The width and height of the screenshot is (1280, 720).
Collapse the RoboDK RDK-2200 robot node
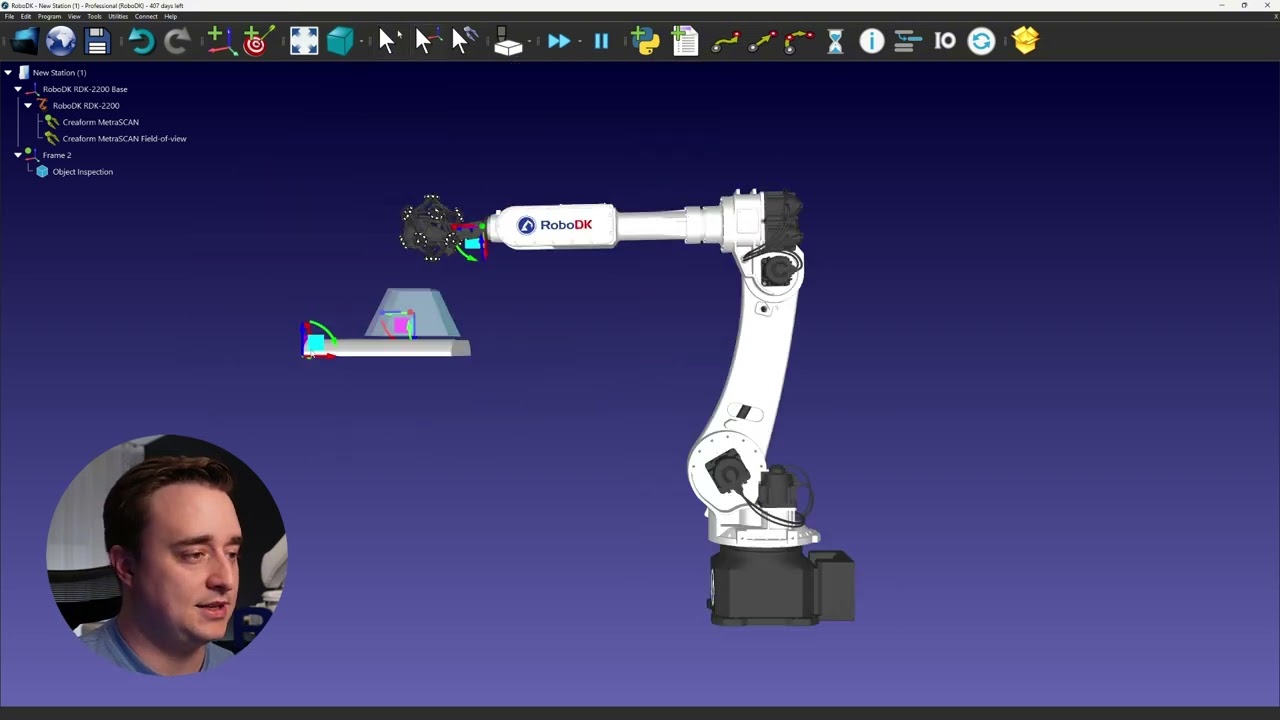coord(28,105)
